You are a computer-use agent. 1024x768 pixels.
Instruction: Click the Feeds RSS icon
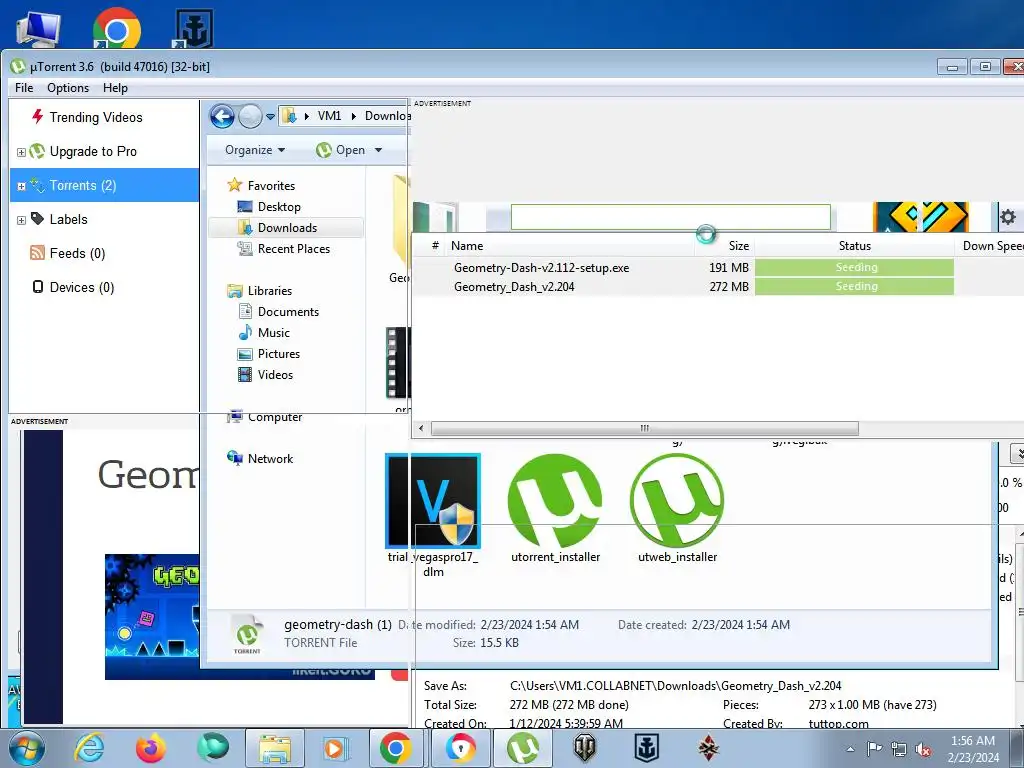point(37,253)
